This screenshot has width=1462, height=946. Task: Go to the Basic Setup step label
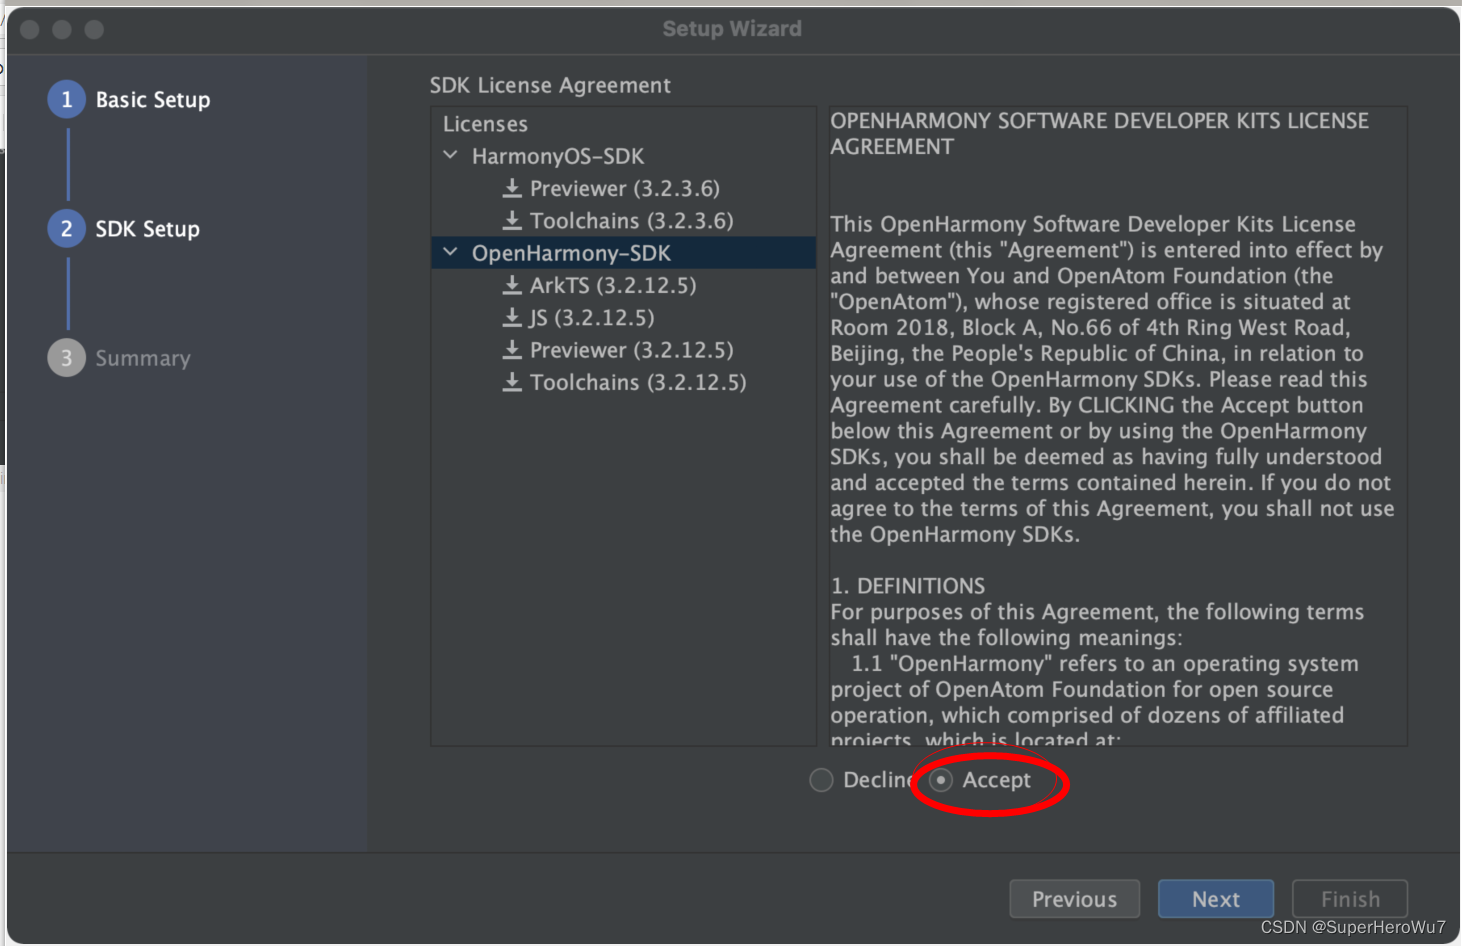153,100
